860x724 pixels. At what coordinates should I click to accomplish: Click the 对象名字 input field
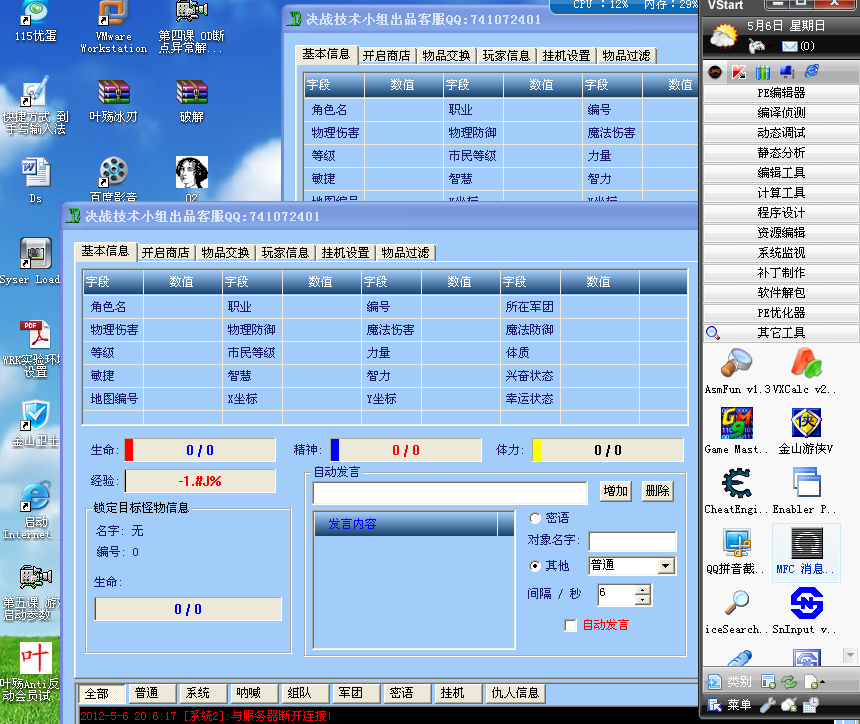632,541
